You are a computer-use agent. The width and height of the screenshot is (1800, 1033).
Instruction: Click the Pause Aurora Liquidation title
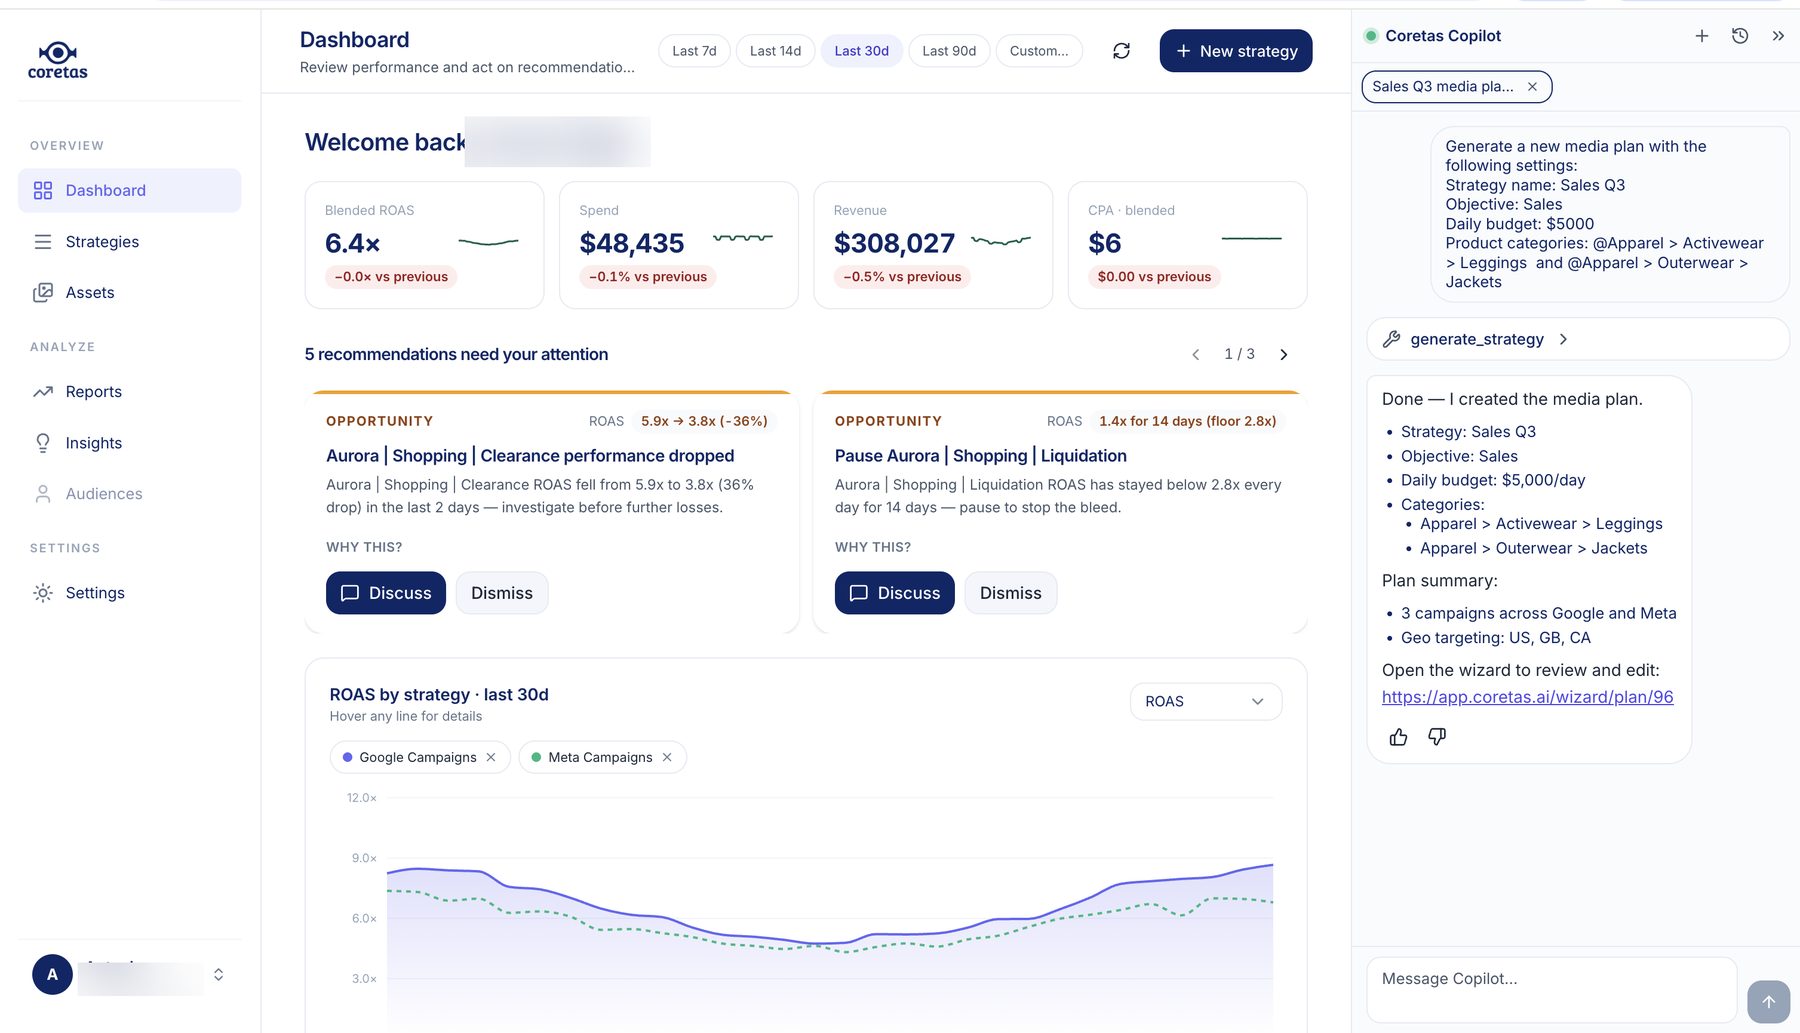pos(981,456)
